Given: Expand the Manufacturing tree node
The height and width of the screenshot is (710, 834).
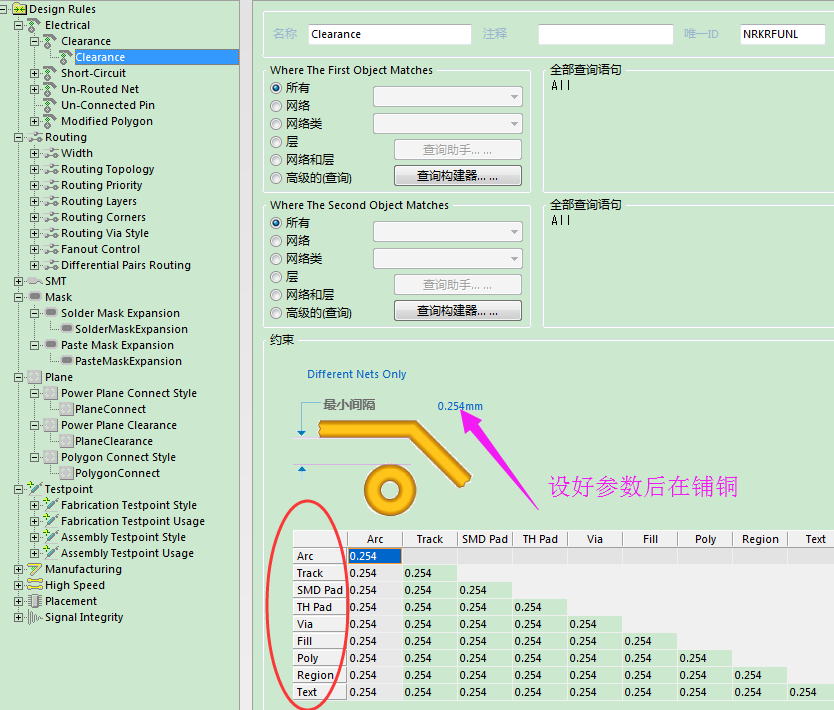Looking at the screenshot, I should [19, 569].
